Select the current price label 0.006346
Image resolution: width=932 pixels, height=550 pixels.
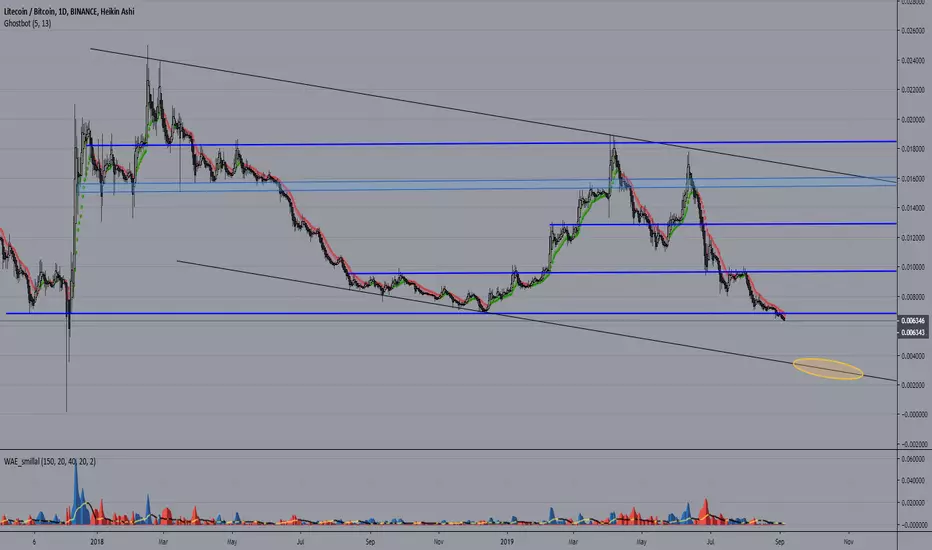tap(912, 320)
